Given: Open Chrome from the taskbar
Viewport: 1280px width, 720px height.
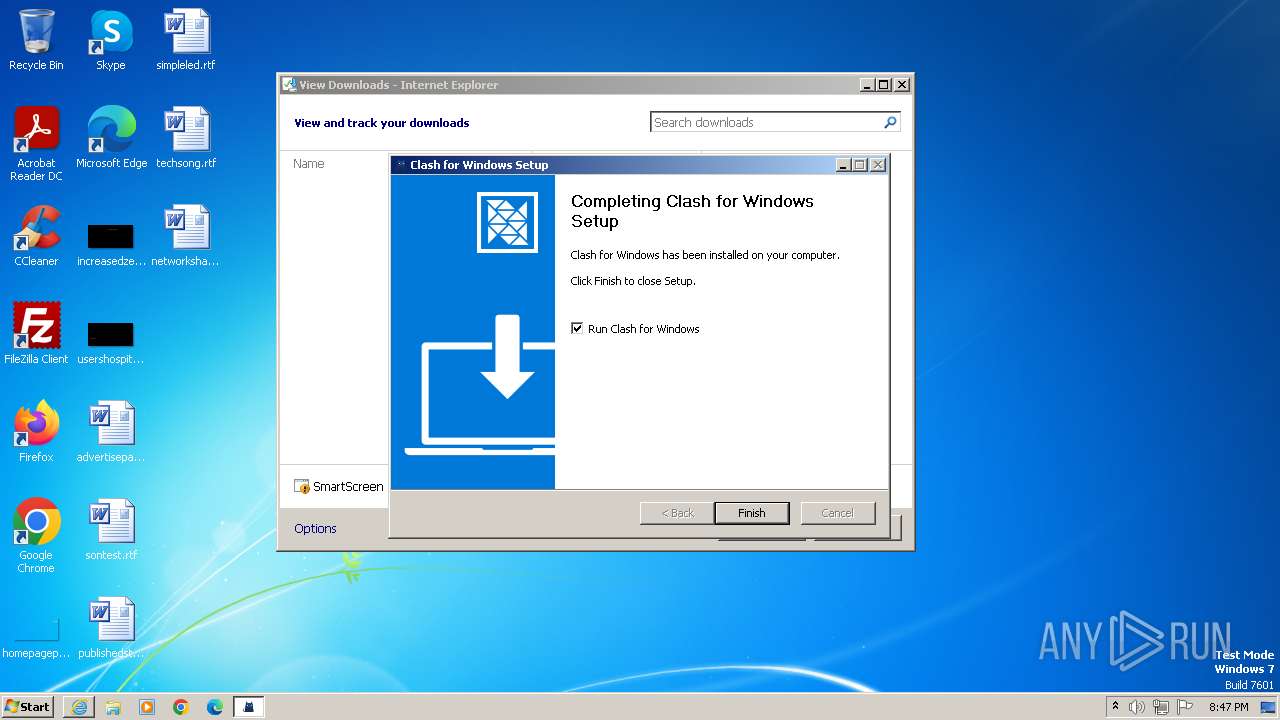Looking at the screenshot, I should pos(181,707).
